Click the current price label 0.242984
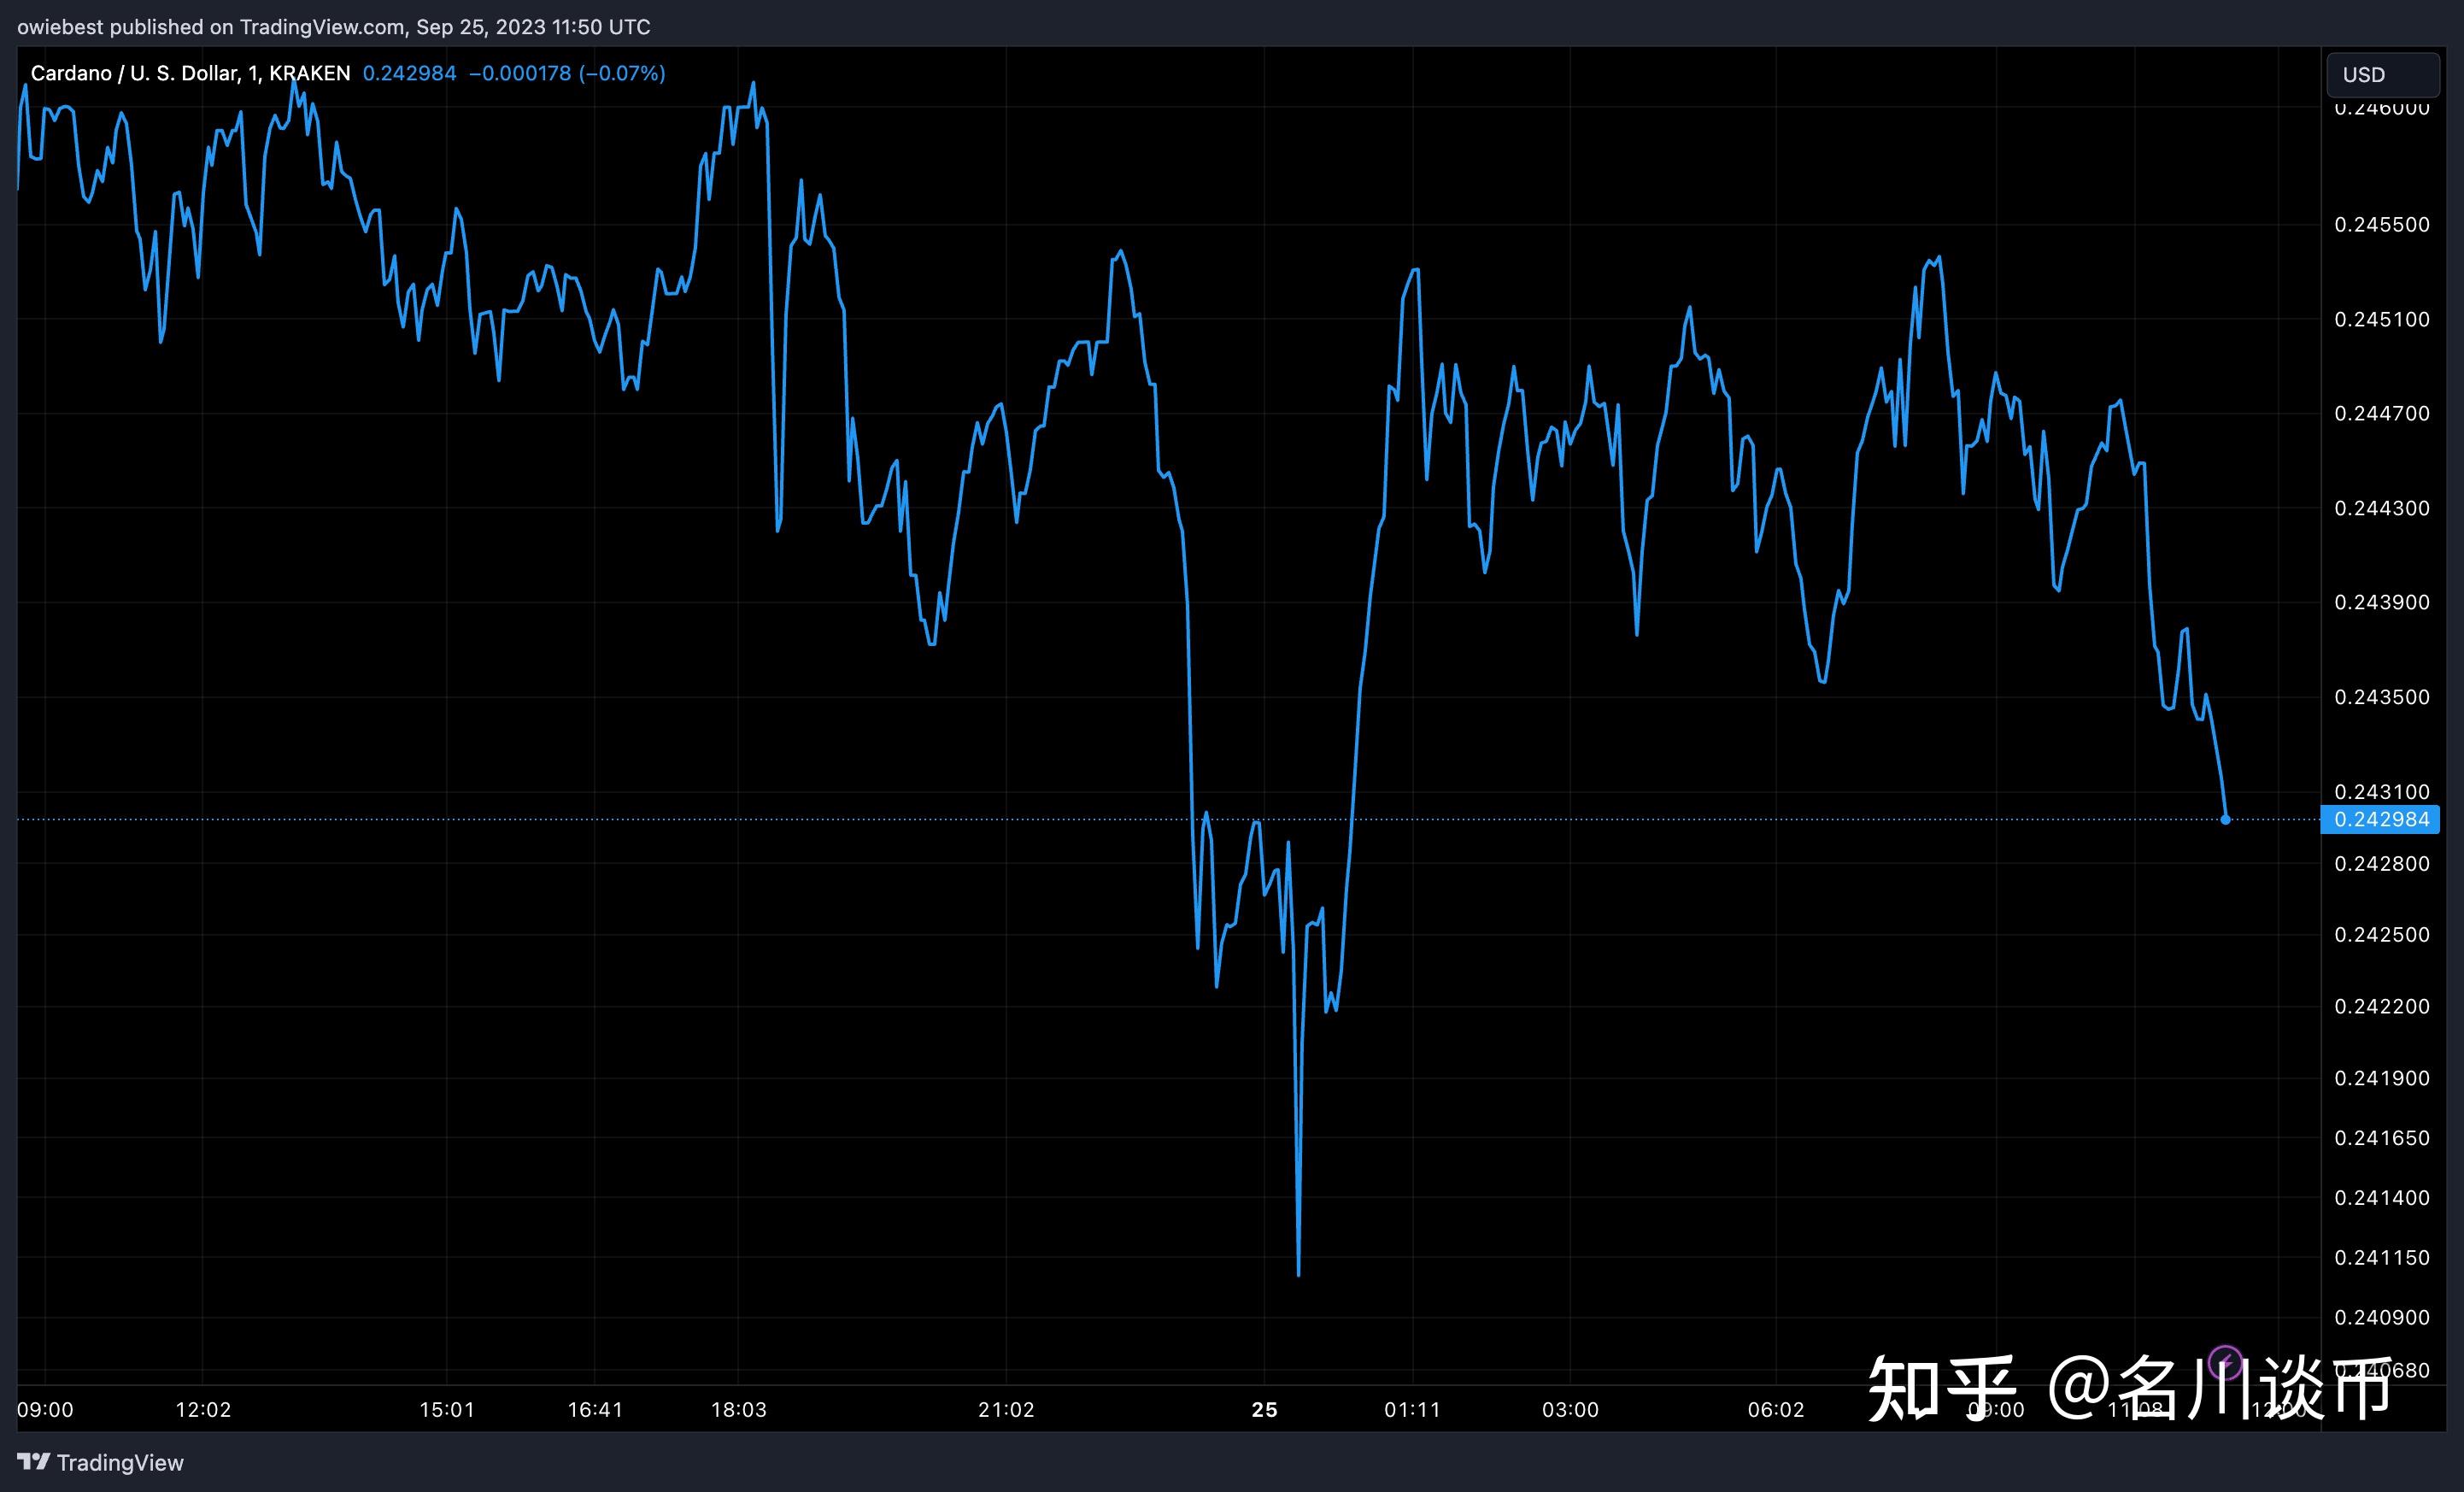This screenshot has width=2464, height=1492. 2381,820
